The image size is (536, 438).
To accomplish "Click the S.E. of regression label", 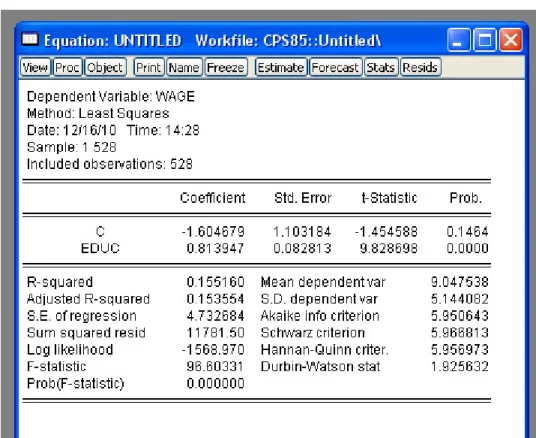I will click(x=82, y=316).
